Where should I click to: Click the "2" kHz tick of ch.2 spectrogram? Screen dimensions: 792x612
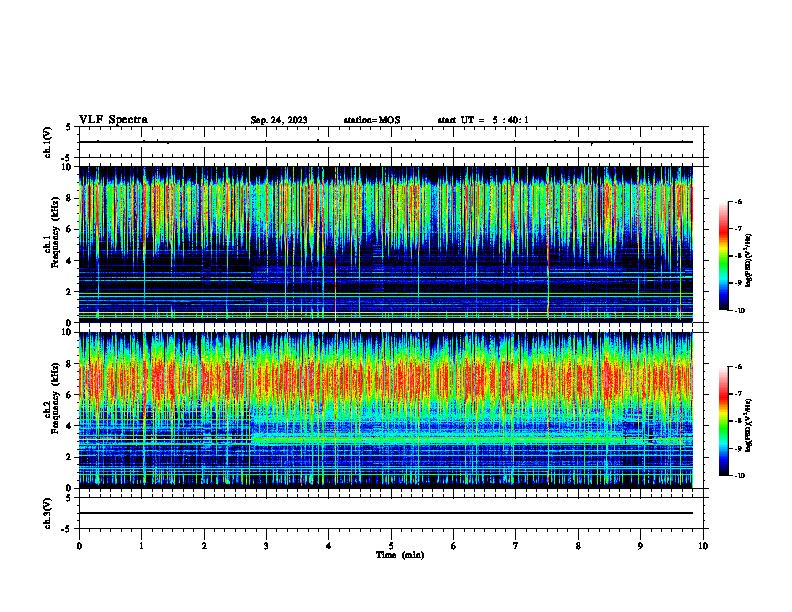[70, 457]
